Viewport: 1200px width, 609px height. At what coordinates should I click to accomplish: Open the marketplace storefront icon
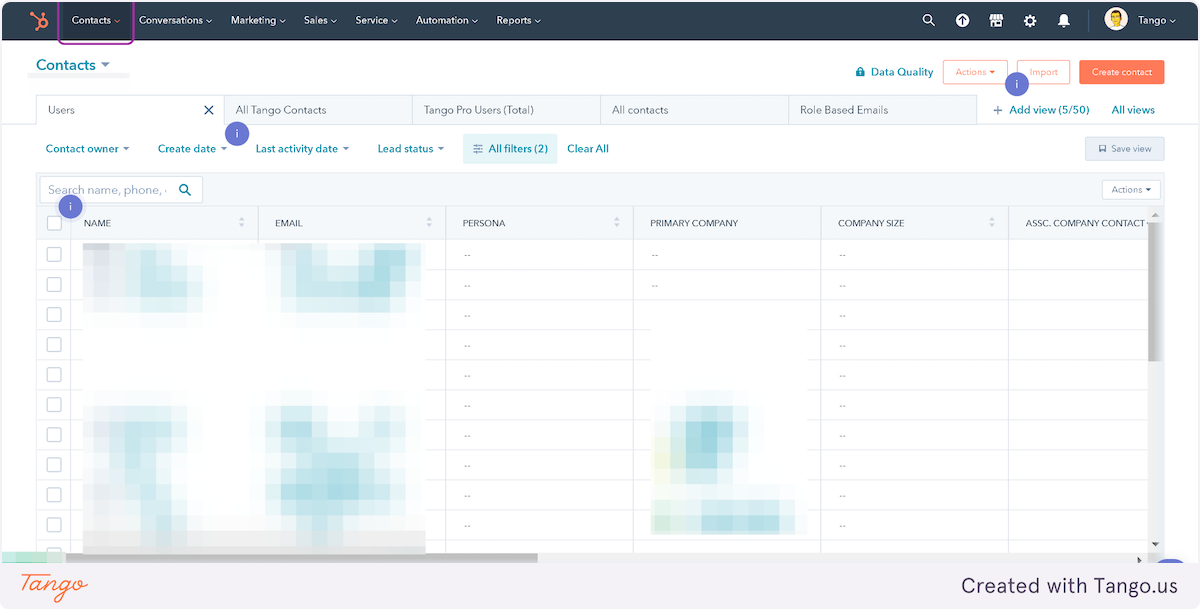pyautogui.click(x=996, y=20)
